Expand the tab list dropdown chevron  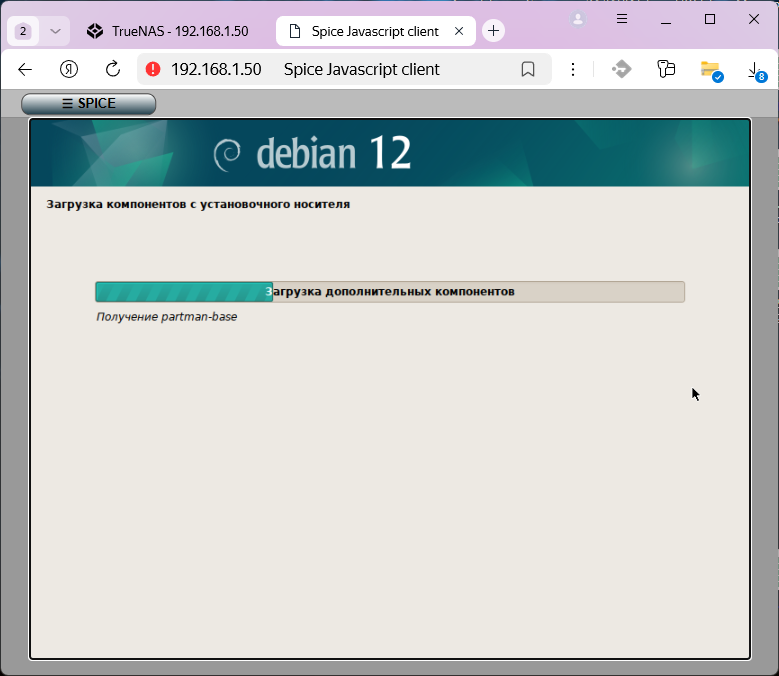point(55,31)
